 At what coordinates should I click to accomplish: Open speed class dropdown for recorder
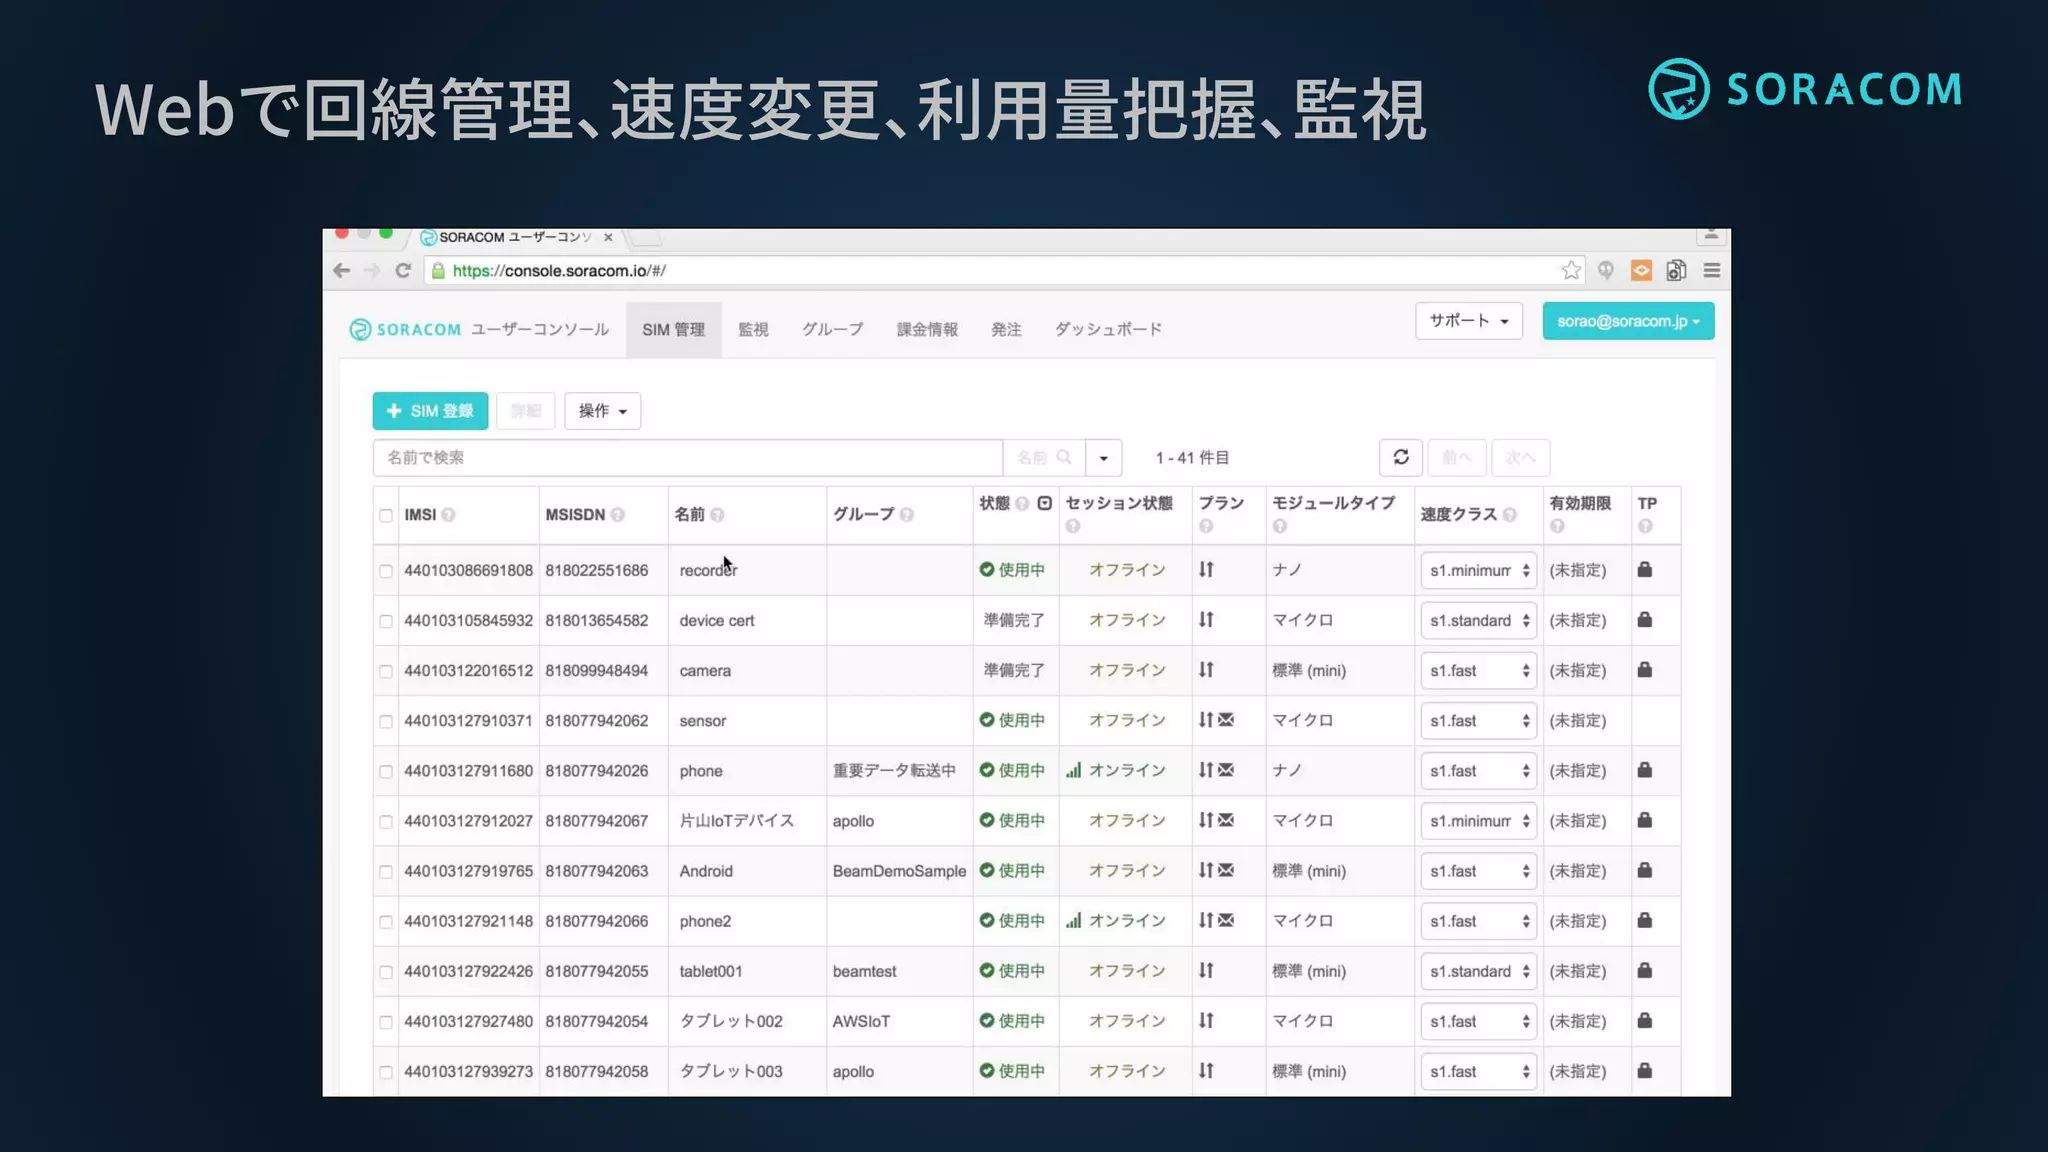click(1478, 570)
